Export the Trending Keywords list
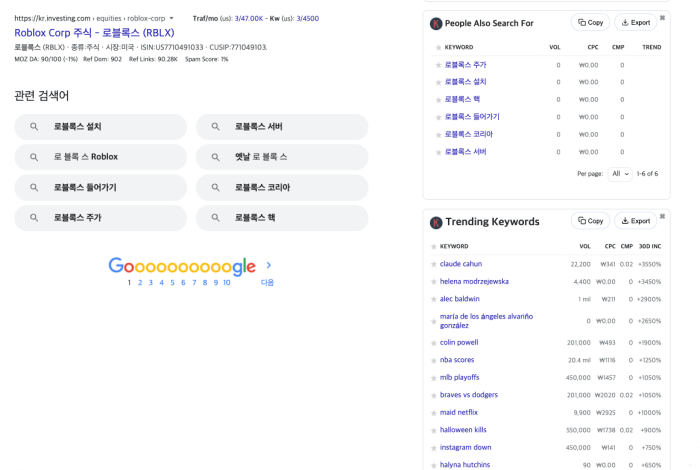Viewport: 700px width, 470px height. 636,220
